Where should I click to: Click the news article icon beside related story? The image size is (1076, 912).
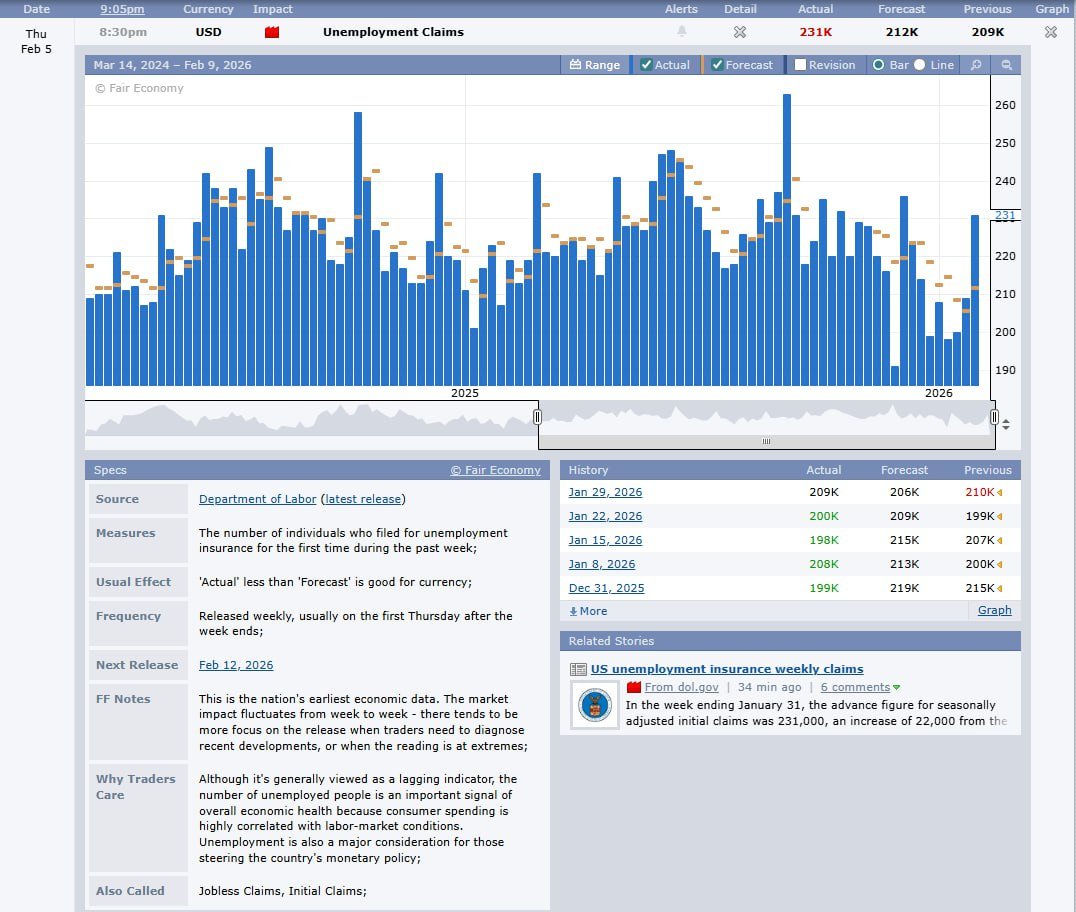(x=578, y=670)
